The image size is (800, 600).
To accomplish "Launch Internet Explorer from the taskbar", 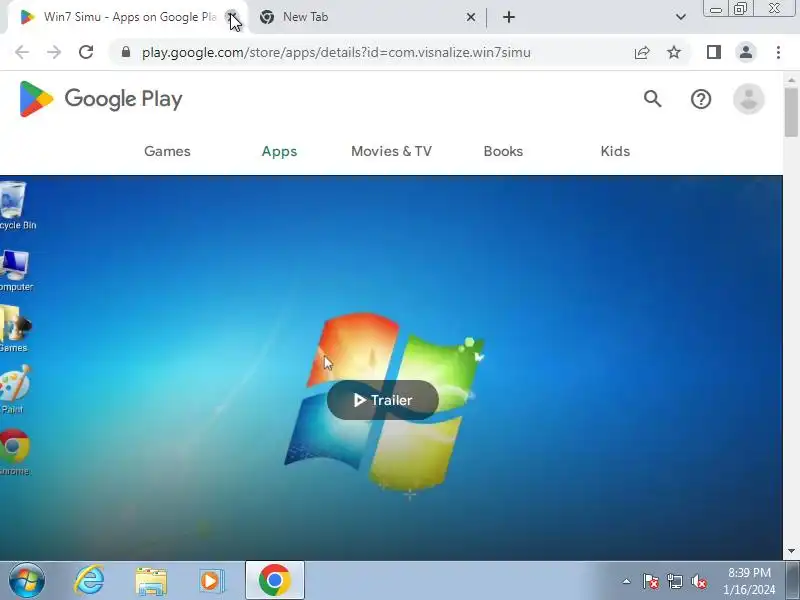I will click(89, 581).
